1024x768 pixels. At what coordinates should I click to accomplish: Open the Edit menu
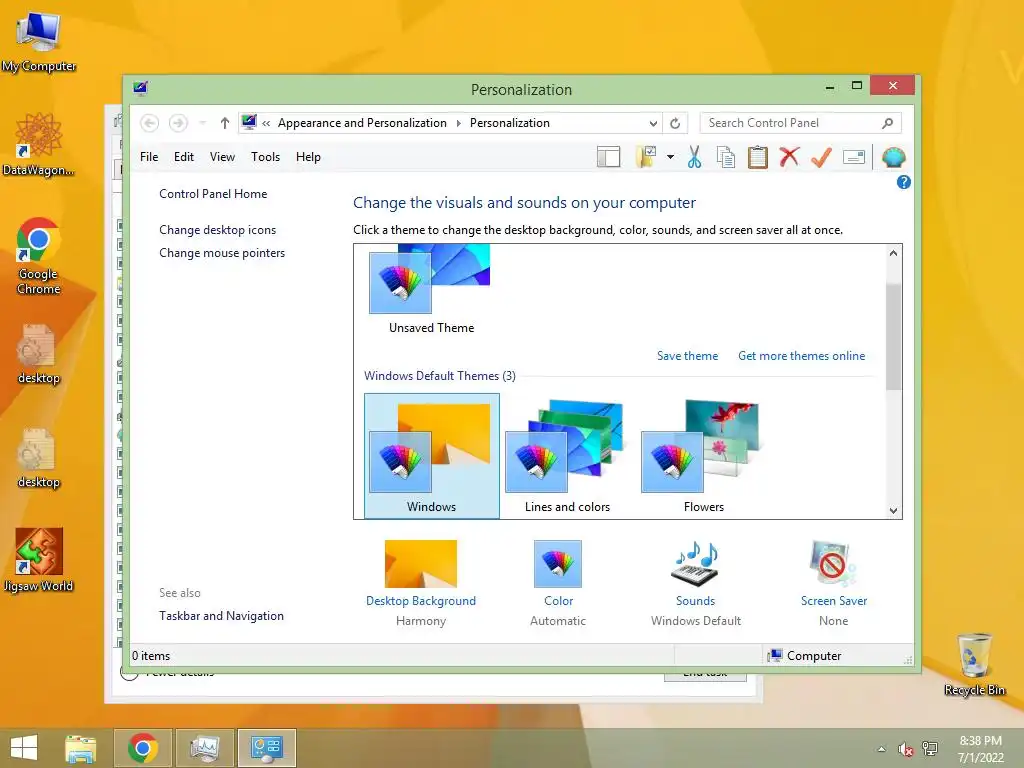(184, 157)
